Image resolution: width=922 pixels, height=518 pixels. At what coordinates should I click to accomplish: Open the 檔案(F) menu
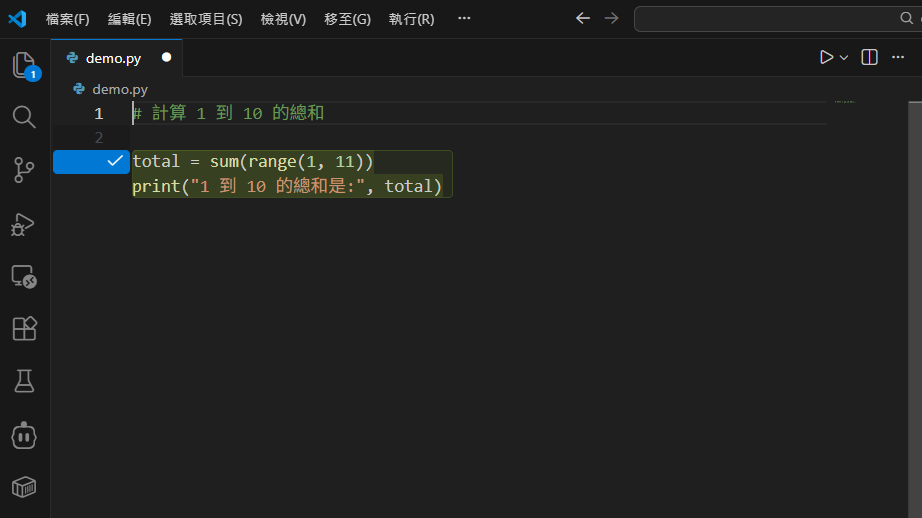click(x=68, y=19)
